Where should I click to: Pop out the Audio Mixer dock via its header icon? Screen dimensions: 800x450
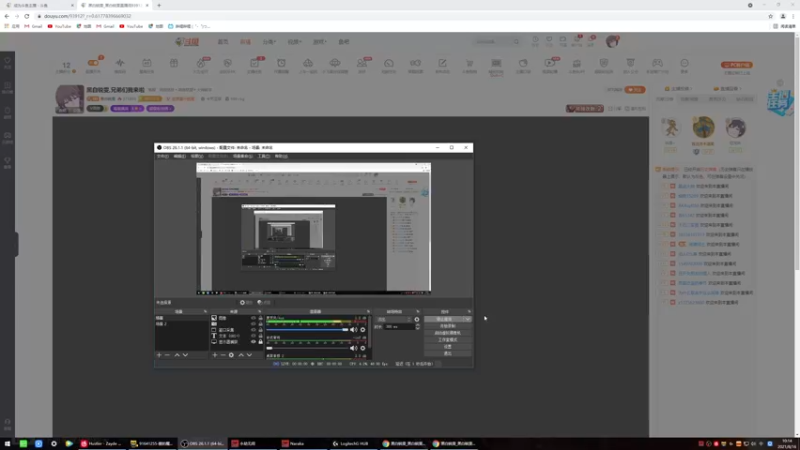click(x=368, y=311)
